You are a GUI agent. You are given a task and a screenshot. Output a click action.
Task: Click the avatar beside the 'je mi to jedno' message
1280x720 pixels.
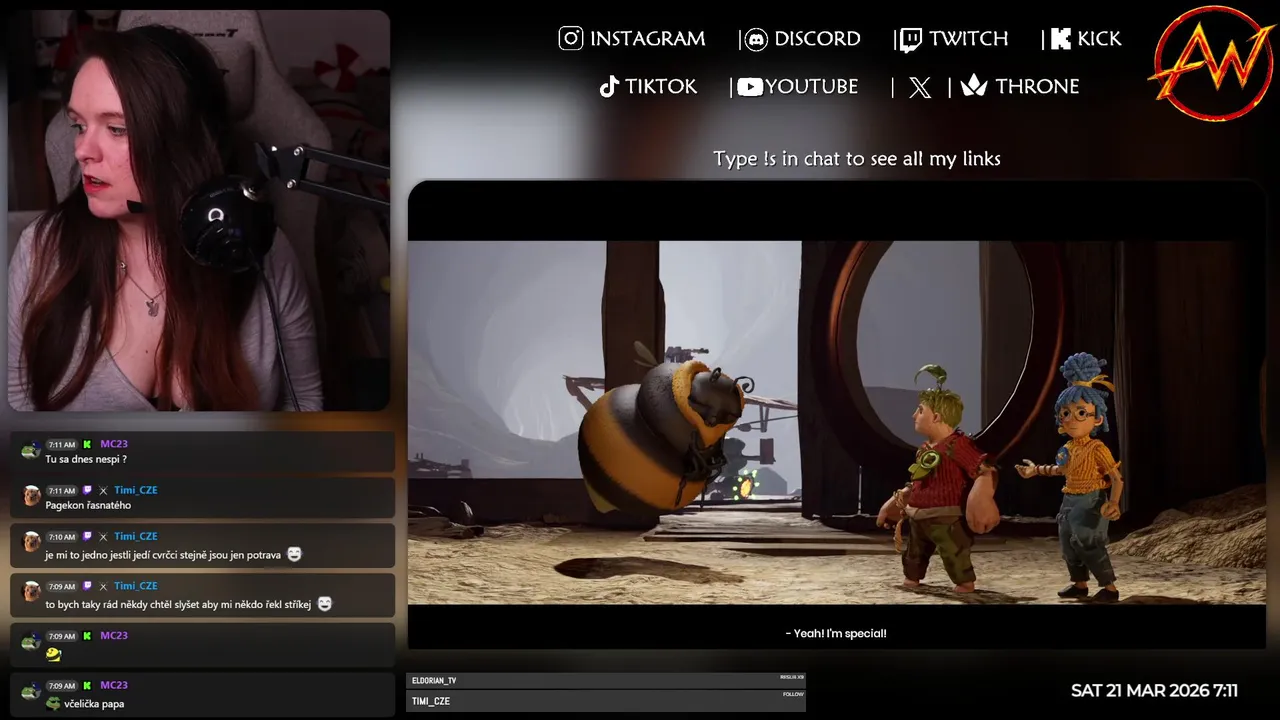tap(31, 542)
